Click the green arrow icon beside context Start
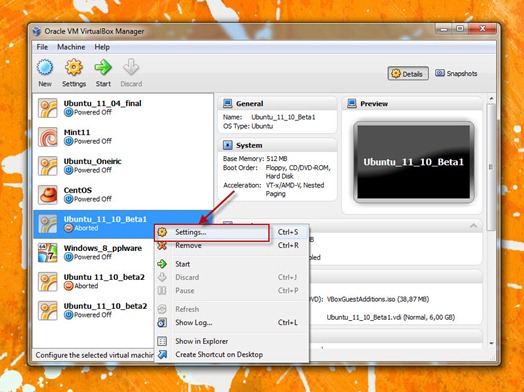Viewport: 524px width, 392px height. (162, 264)
